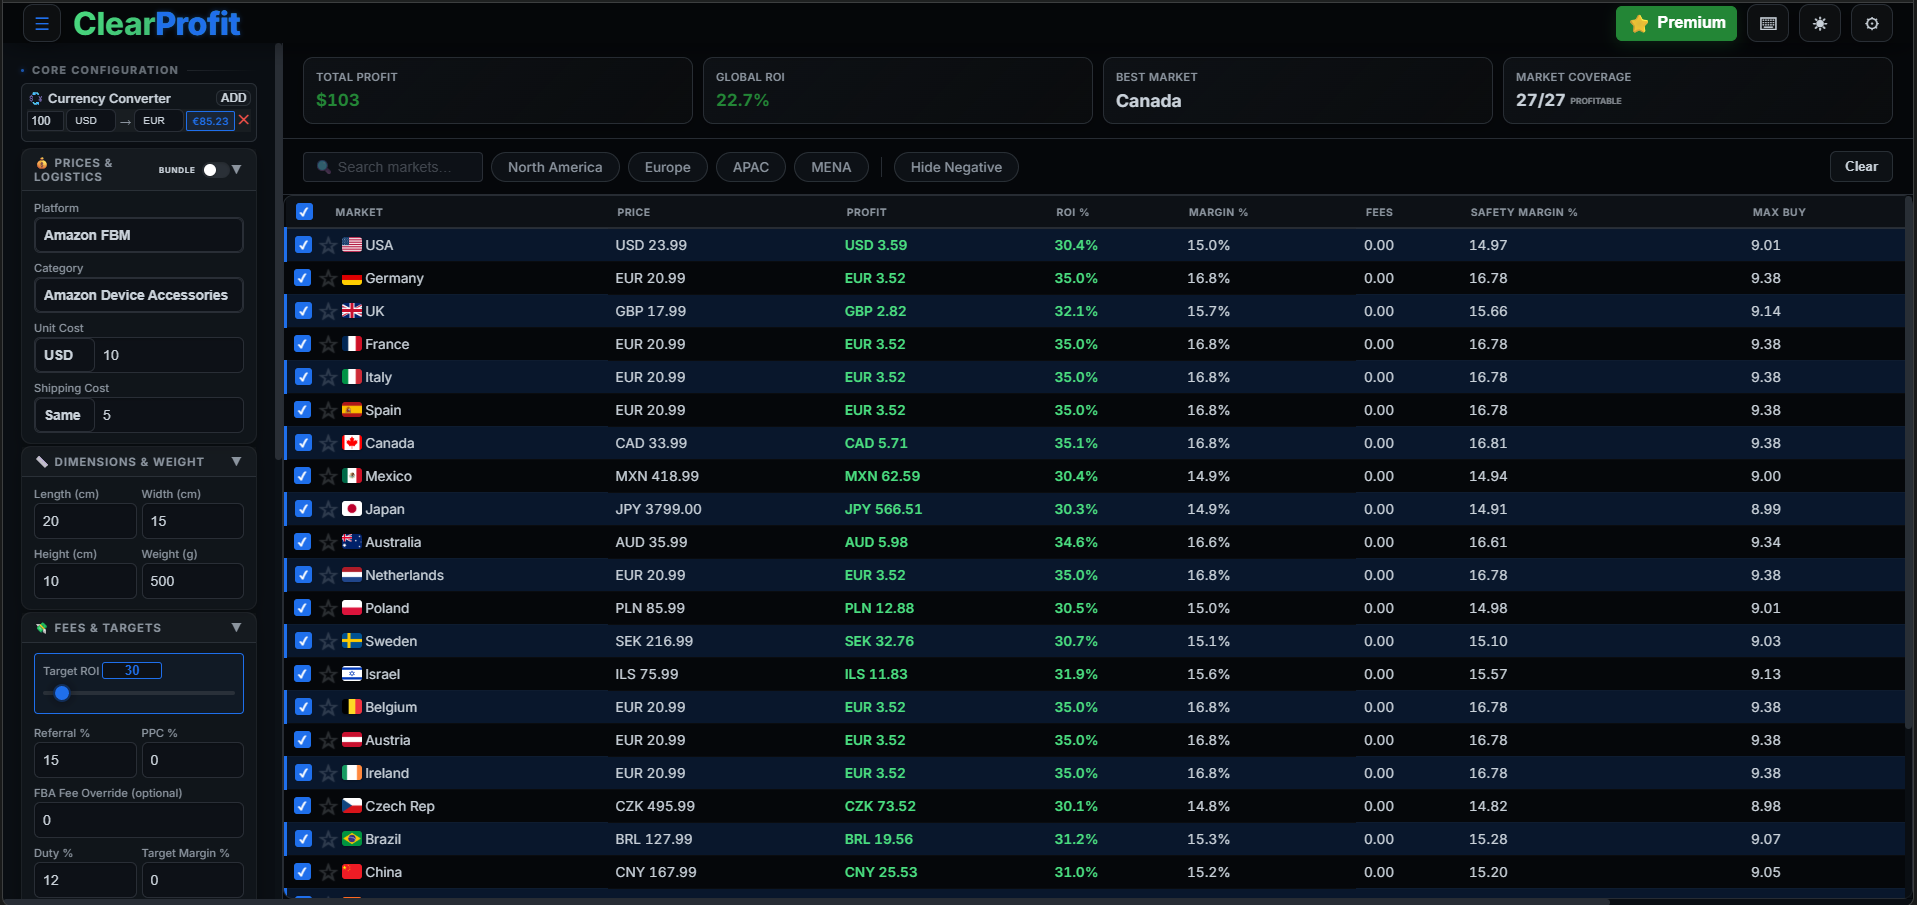Switch to the Europe markets tab

tap(667, 167)
